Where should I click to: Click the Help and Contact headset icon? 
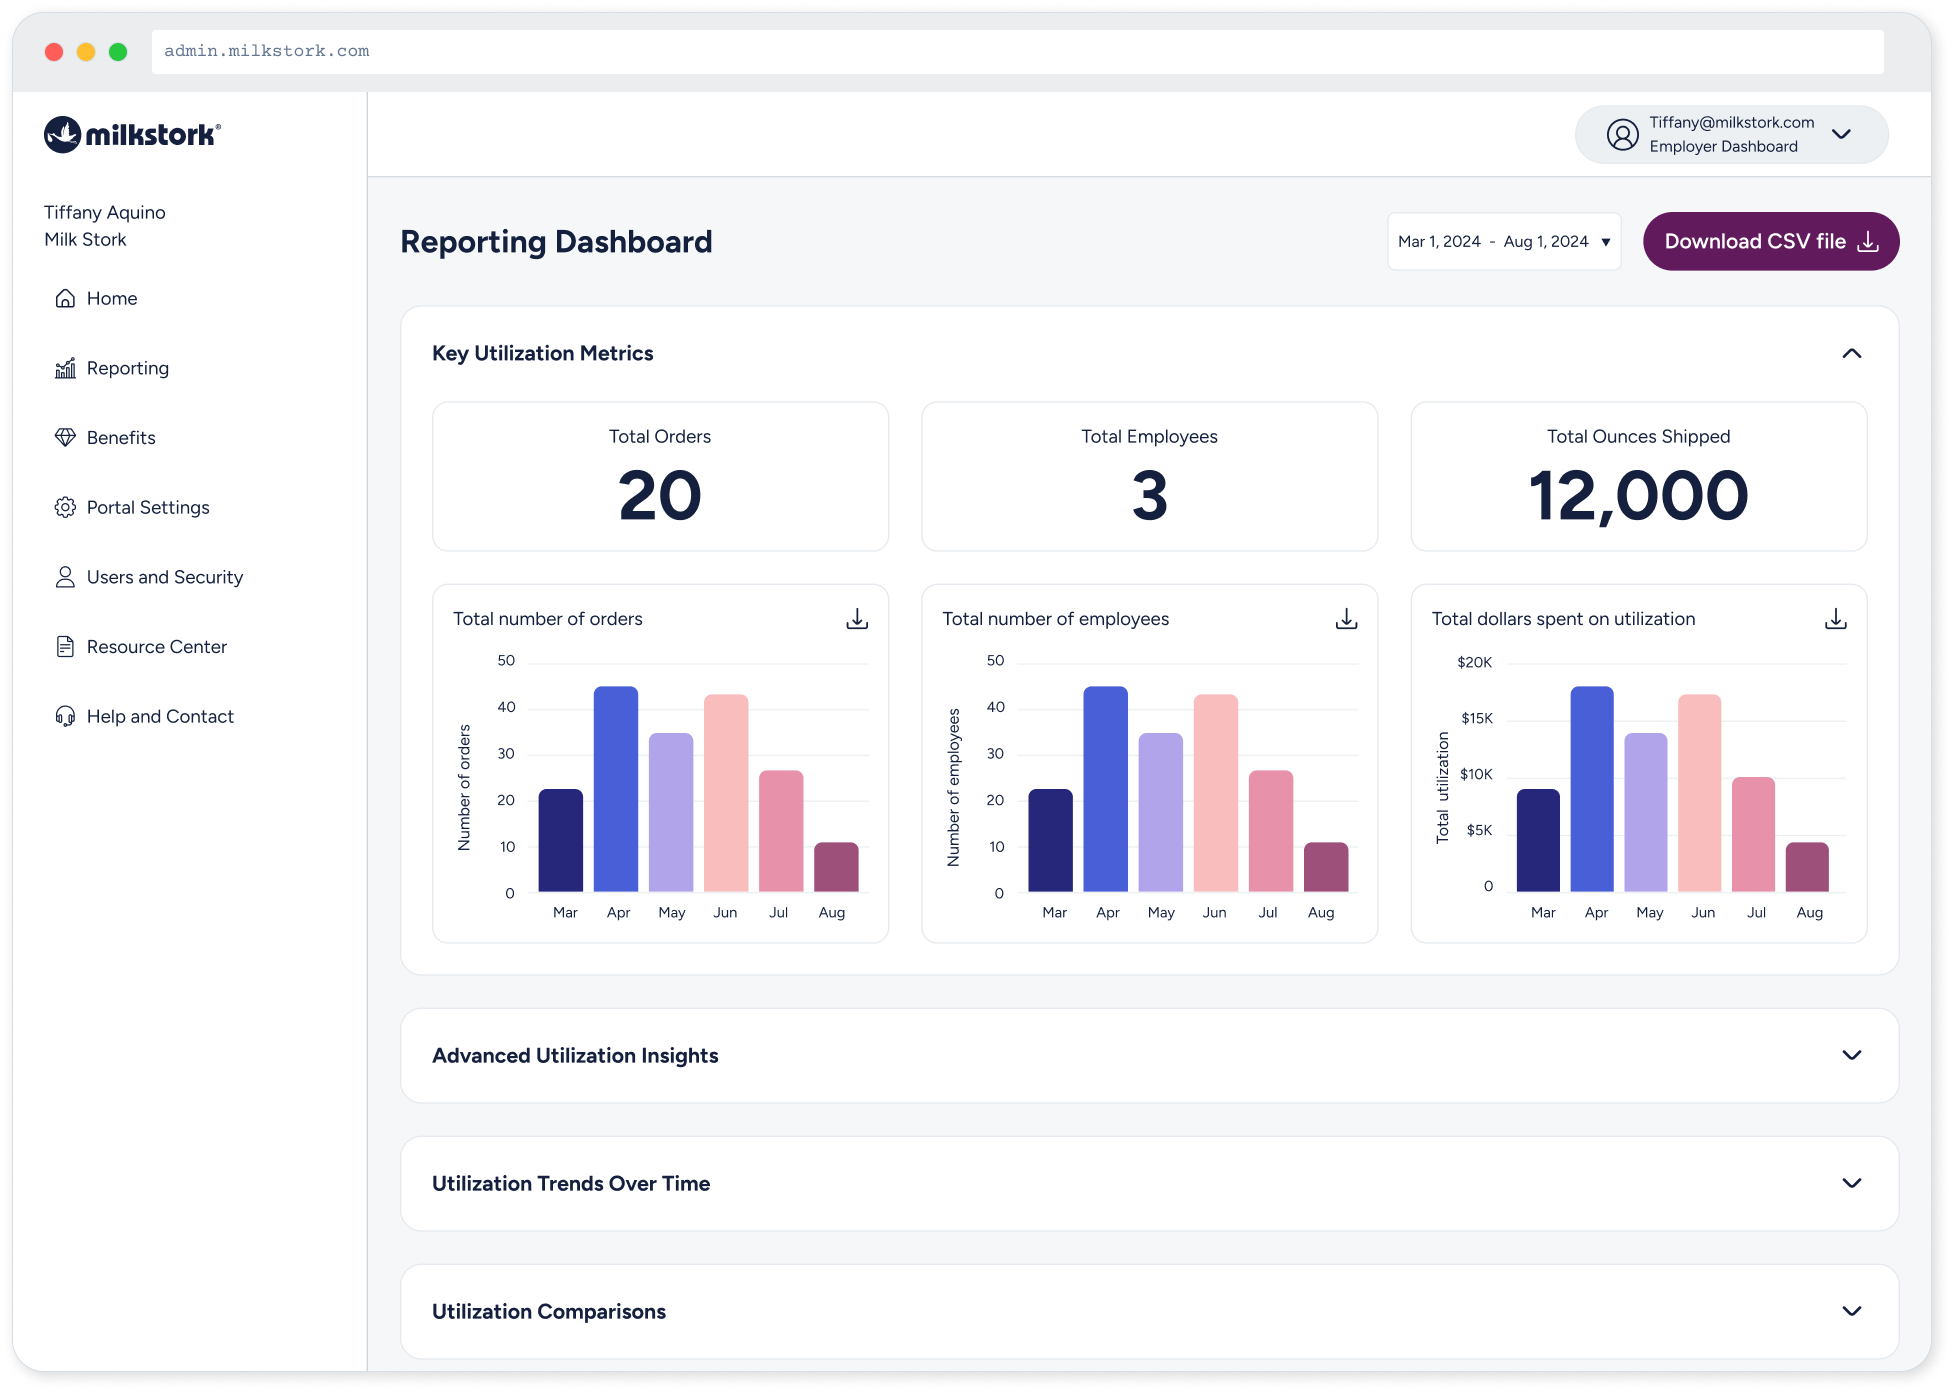tap(65, 716)
